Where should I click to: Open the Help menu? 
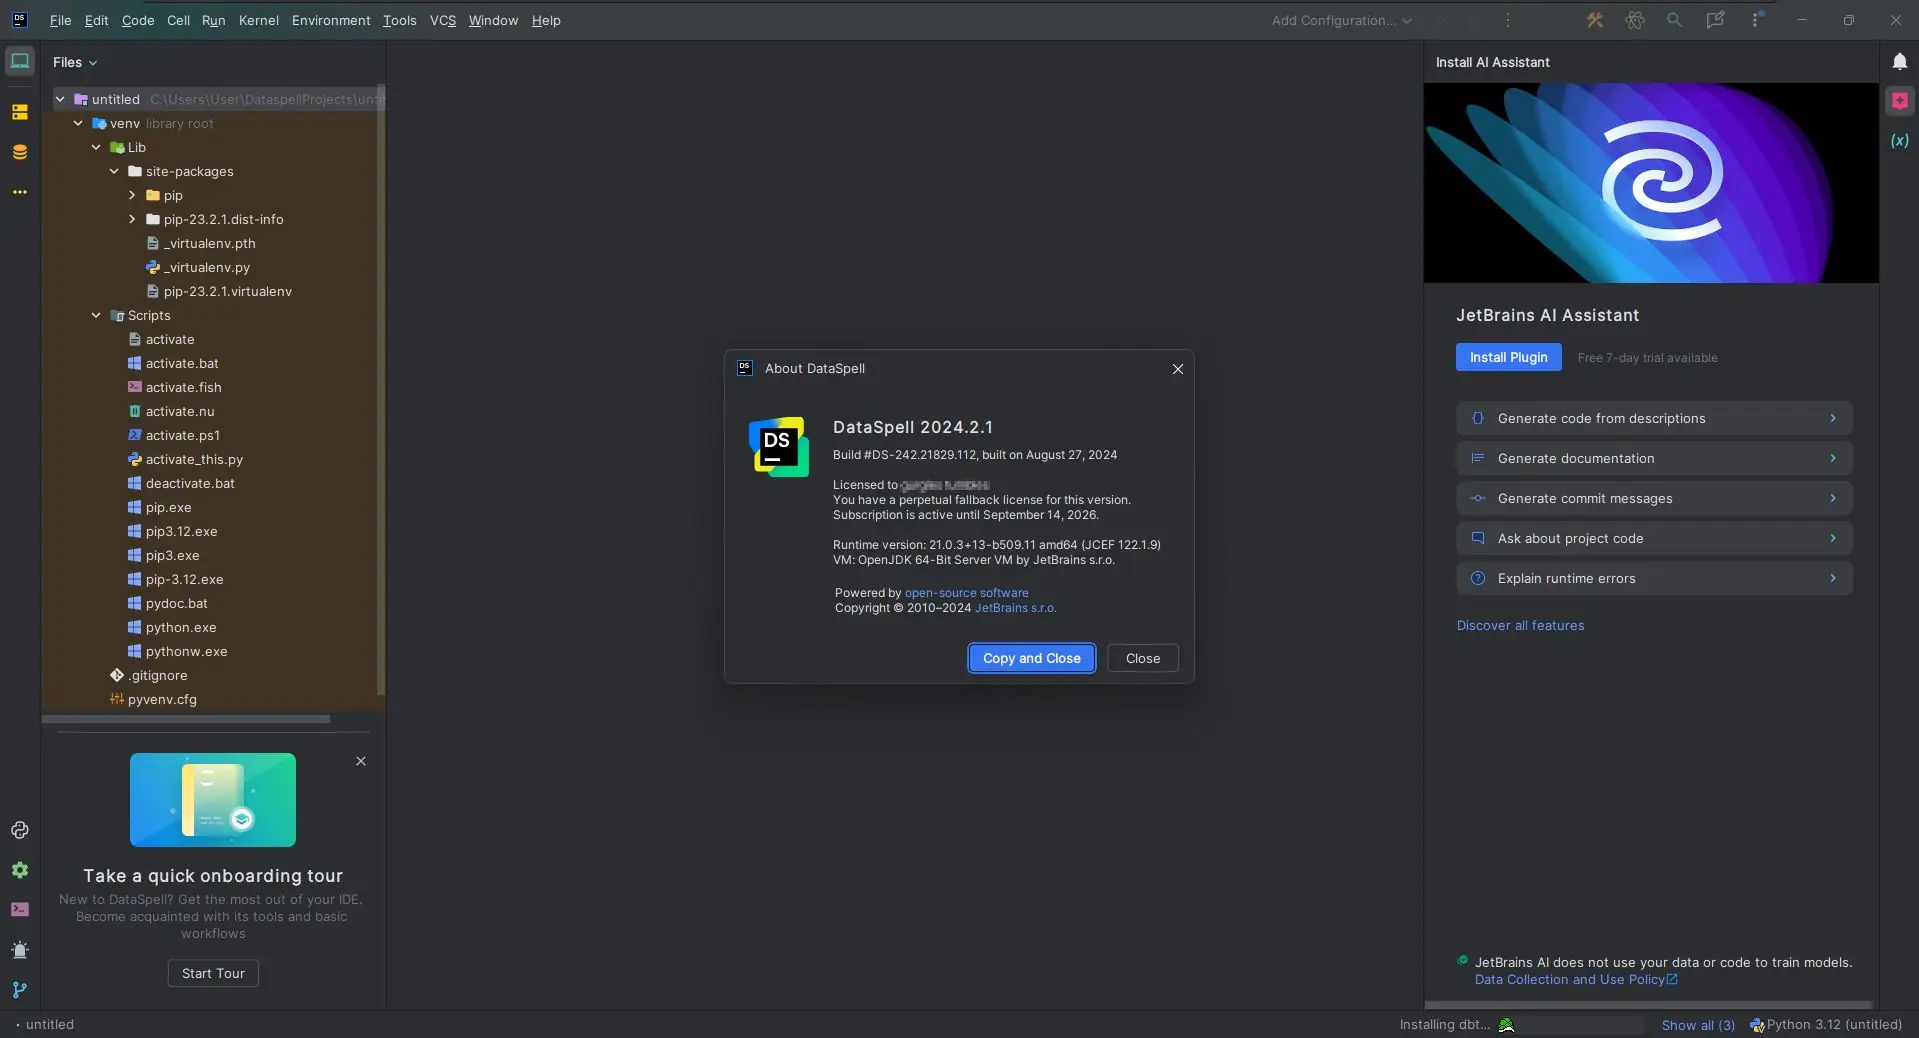[x=546, y=20]
